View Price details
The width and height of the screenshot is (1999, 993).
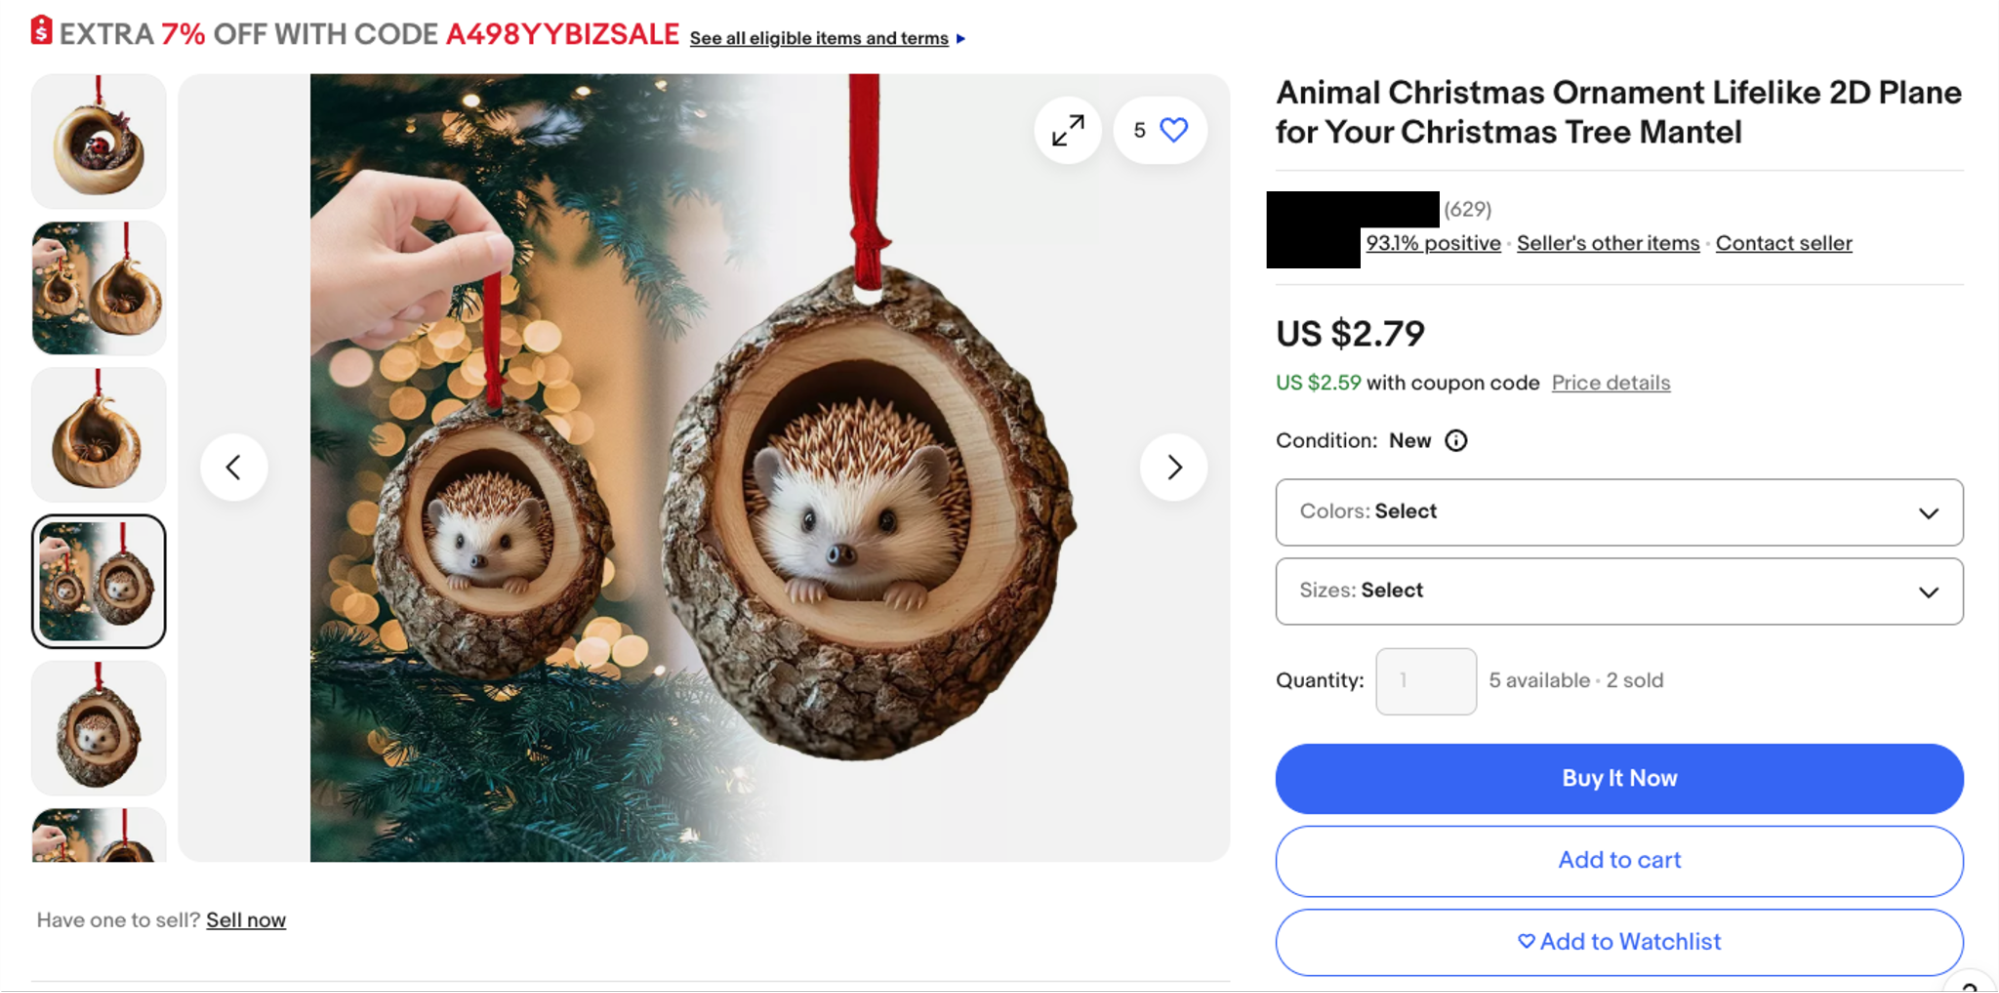point(1611,383)
